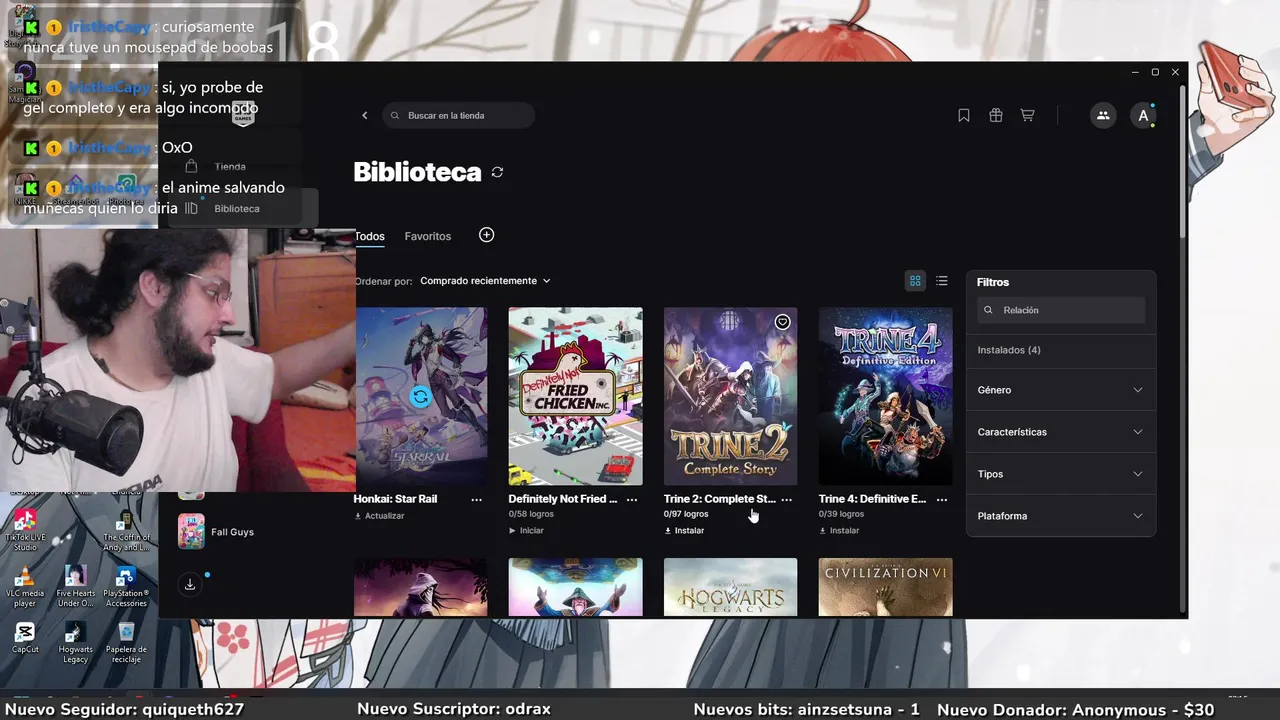Open the account profile avatar 'A'
This screenshot has height=720, width=1280.
1144,116
